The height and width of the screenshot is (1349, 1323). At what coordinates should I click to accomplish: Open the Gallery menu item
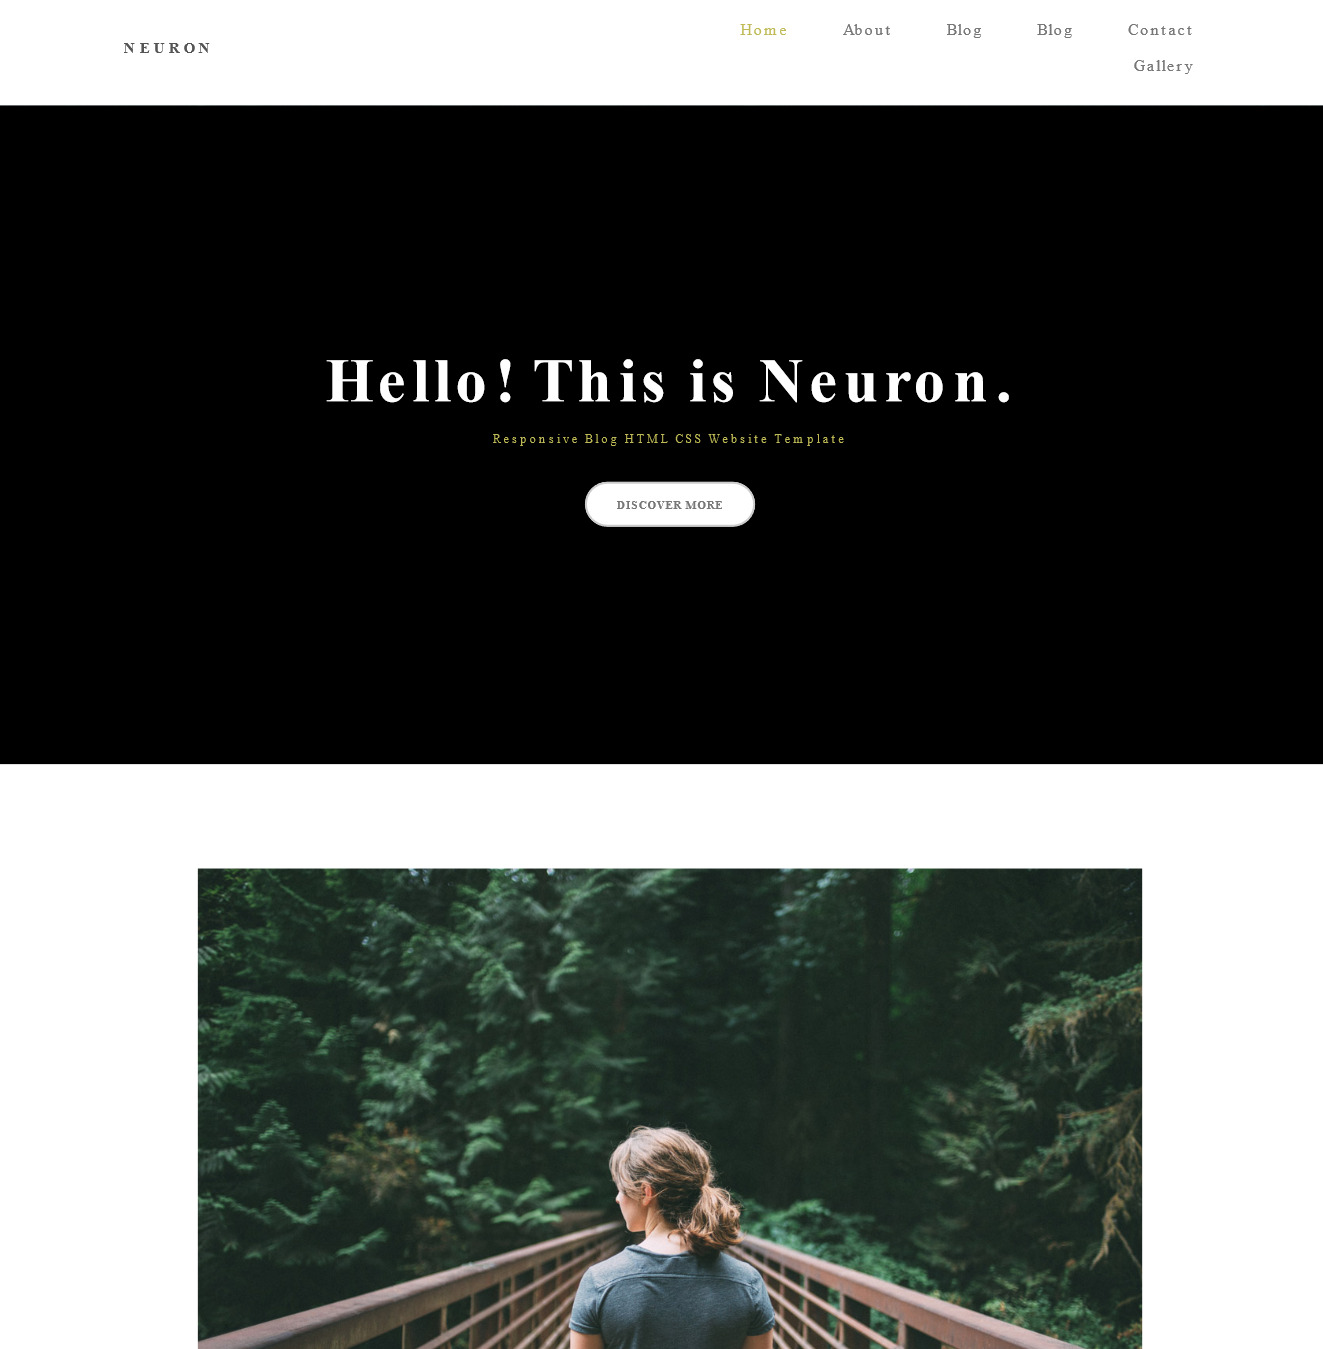(1163, 66)
